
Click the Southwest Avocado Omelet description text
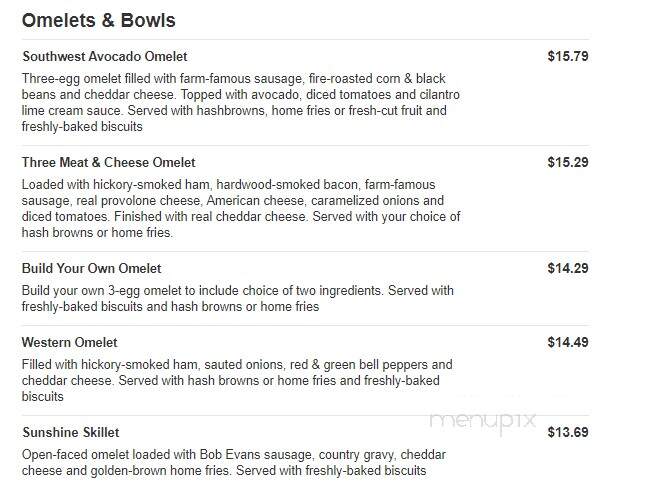241,103
